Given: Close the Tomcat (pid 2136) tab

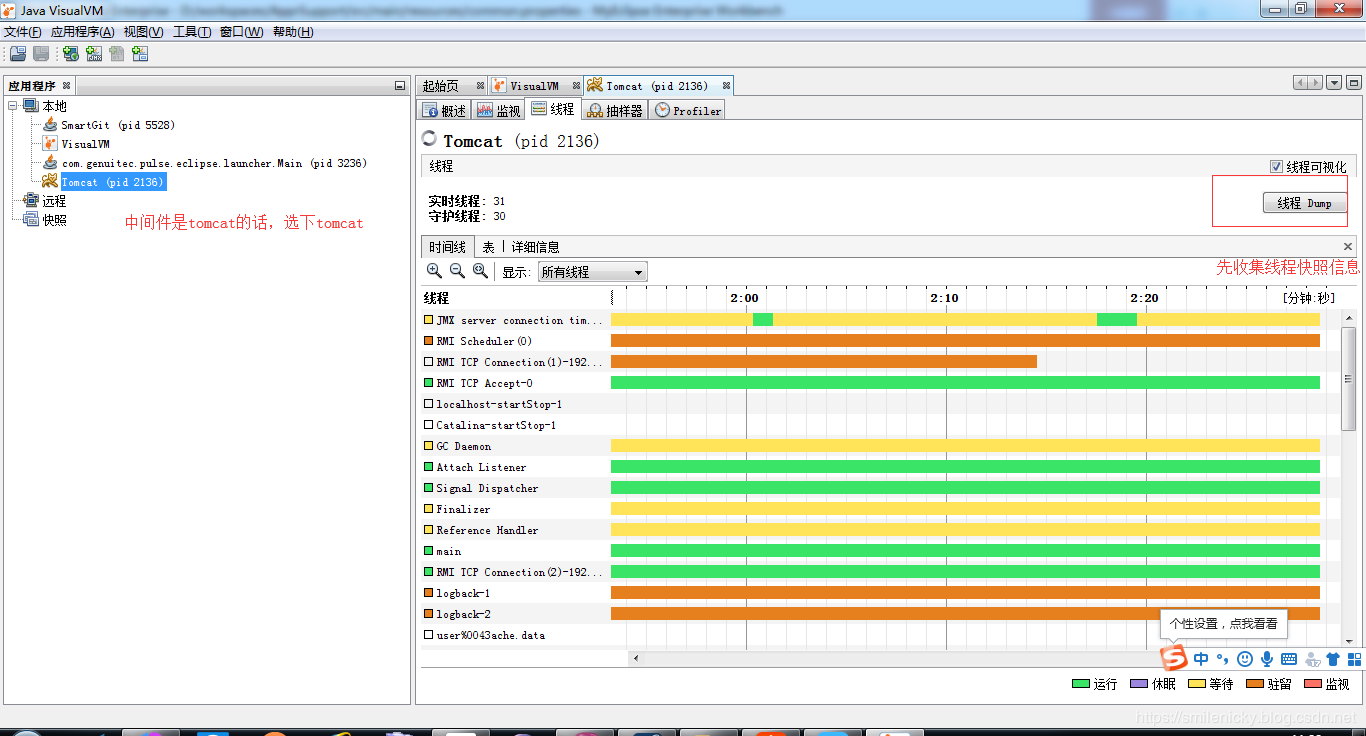Looking at the screenshot, I should 727,86.
